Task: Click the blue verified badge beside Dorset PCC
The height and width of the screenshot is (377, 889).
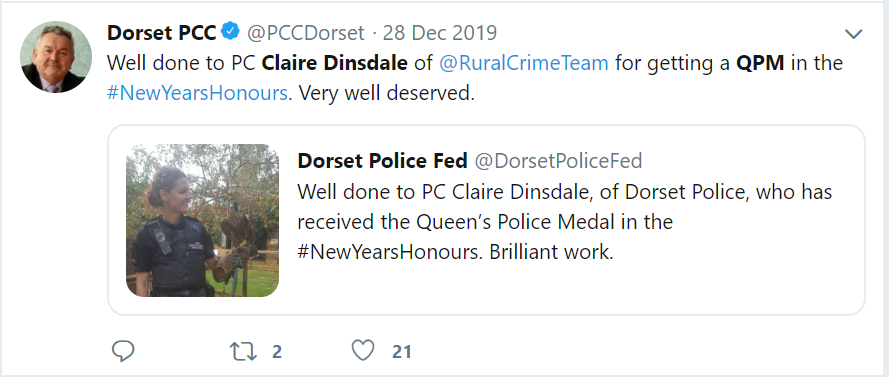Action: 230,32
